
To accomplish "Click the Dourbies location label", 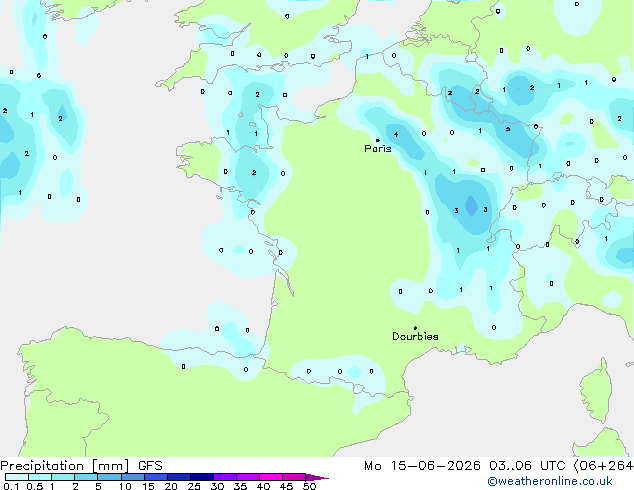I will pyautogui.click(x=415, y=336).
